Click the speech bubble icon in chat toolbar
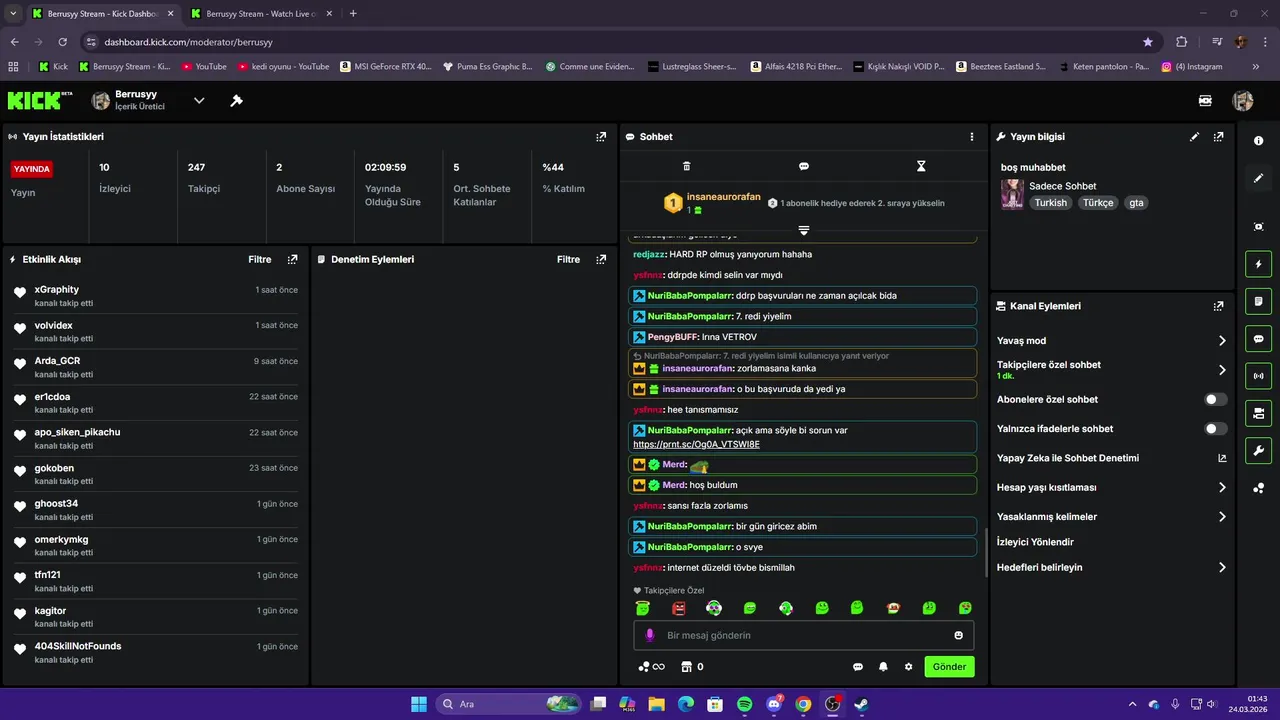Screen dimensions: 1280x720 804,166
